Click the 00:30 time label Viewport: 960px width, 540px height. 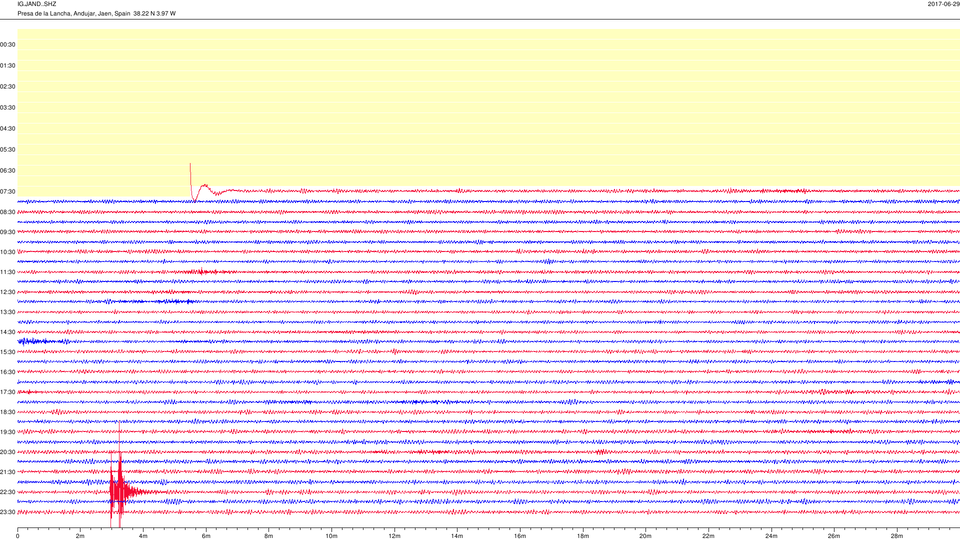pyautogui.click(x=8, y=45)
